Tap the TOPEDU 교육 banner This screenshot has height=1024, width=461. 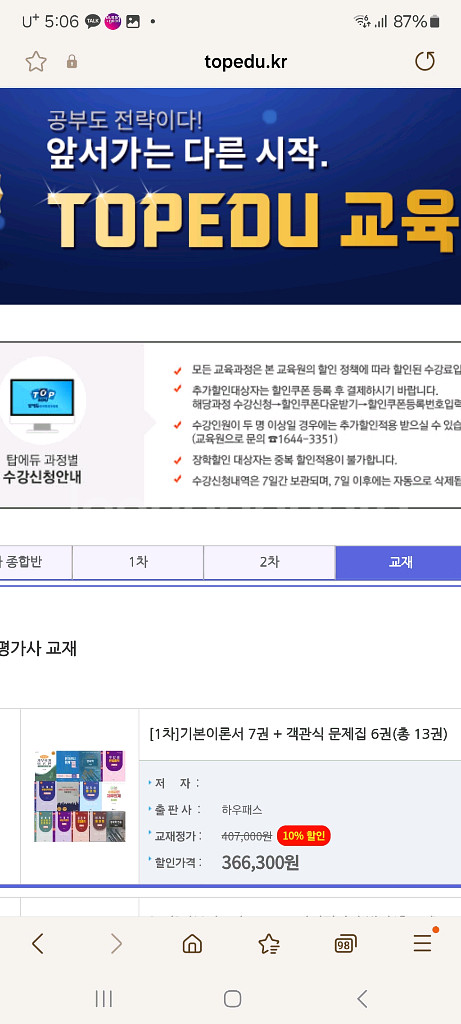point(230,196)
